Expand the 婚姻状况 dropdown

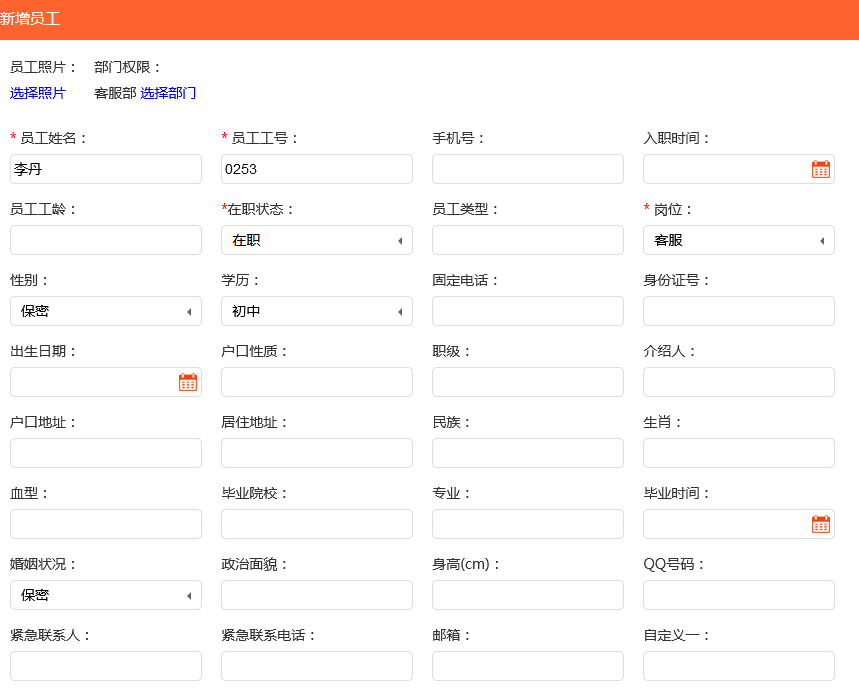click(x=105, y=595)
